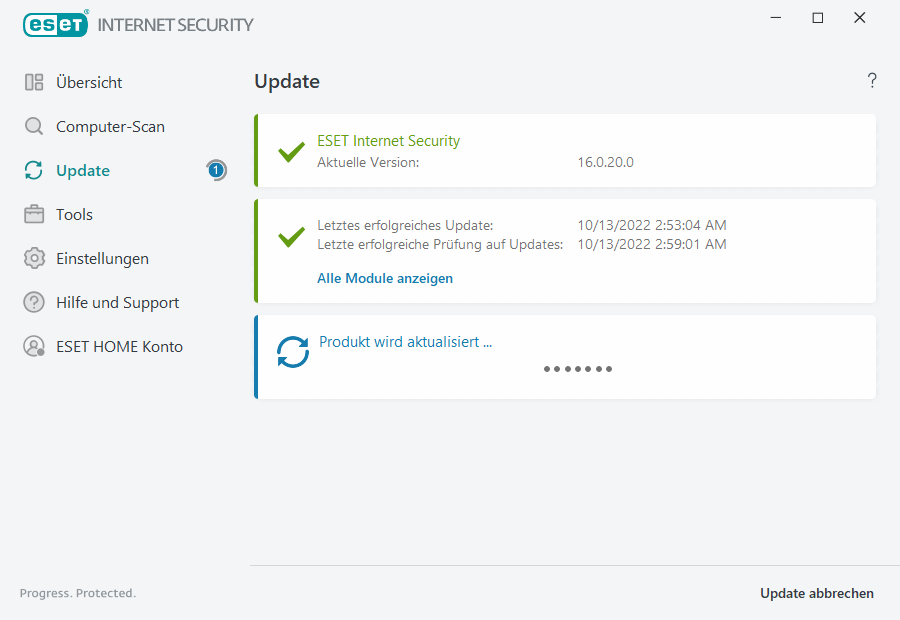Click the Update refresh arrows sidebar icon
The width and height of the screenshot is (900, 620).
tap(34, 171)
